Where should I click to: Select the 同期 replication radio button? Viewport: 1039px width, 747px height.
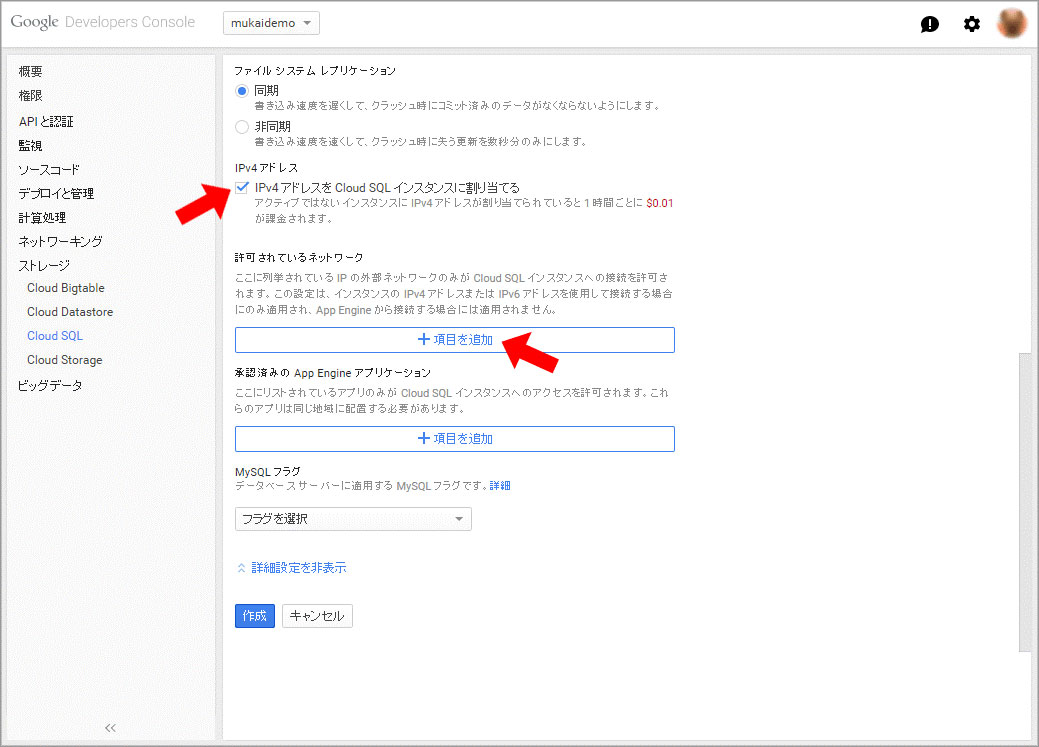(242, 91)
